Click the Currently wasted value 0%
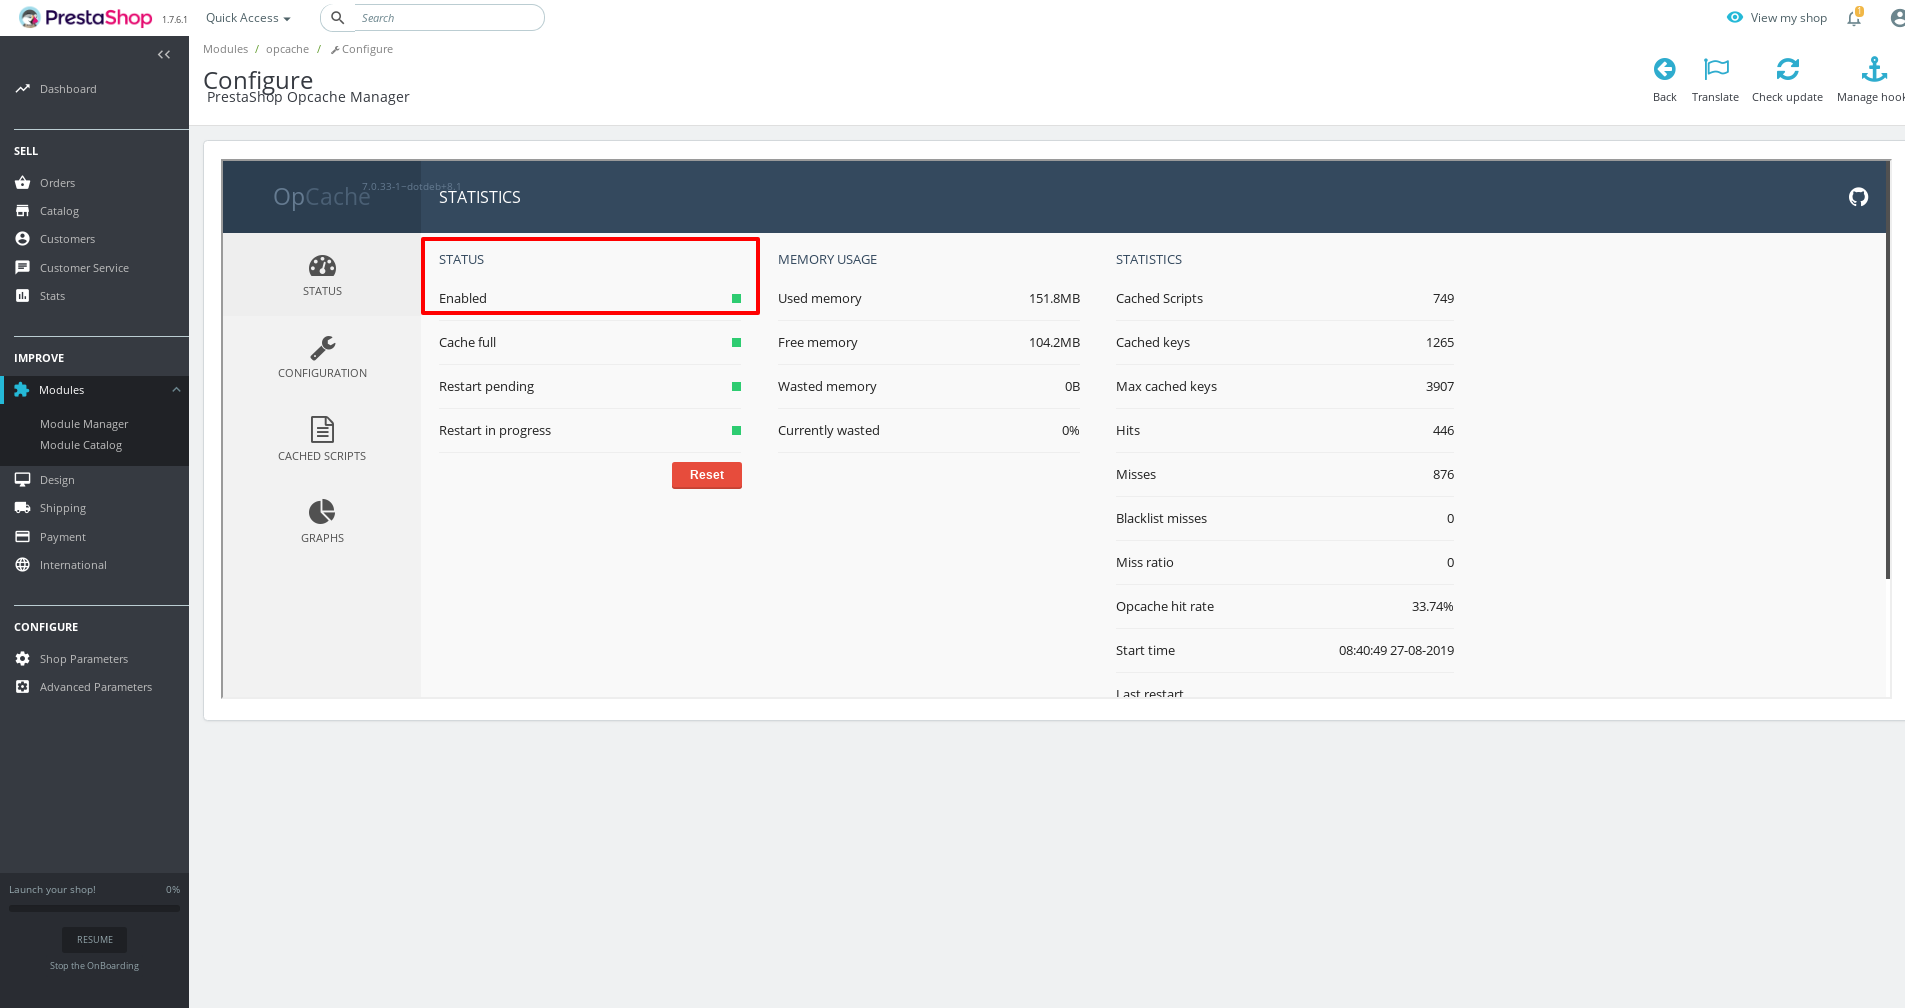Image resolution: width=1905 pixels, height=1008 pixels. pos(1070,431)
